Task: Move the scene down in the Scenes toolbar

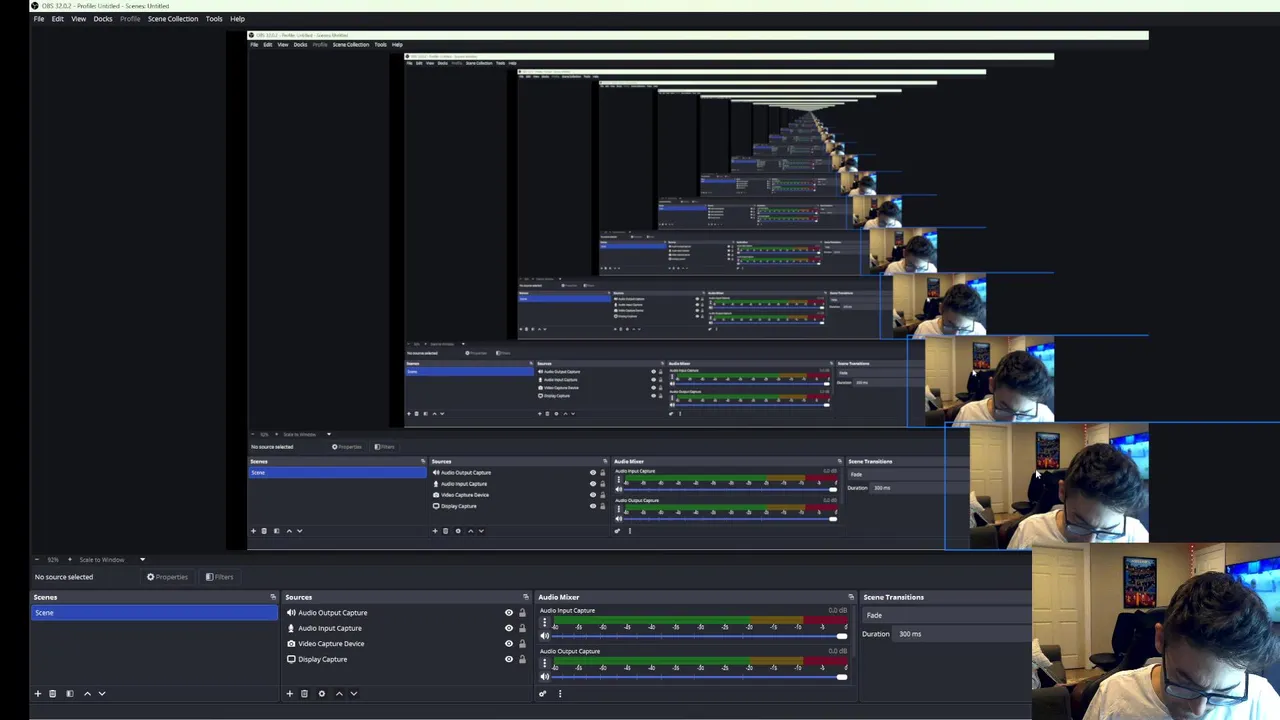Action: [101, 693]
